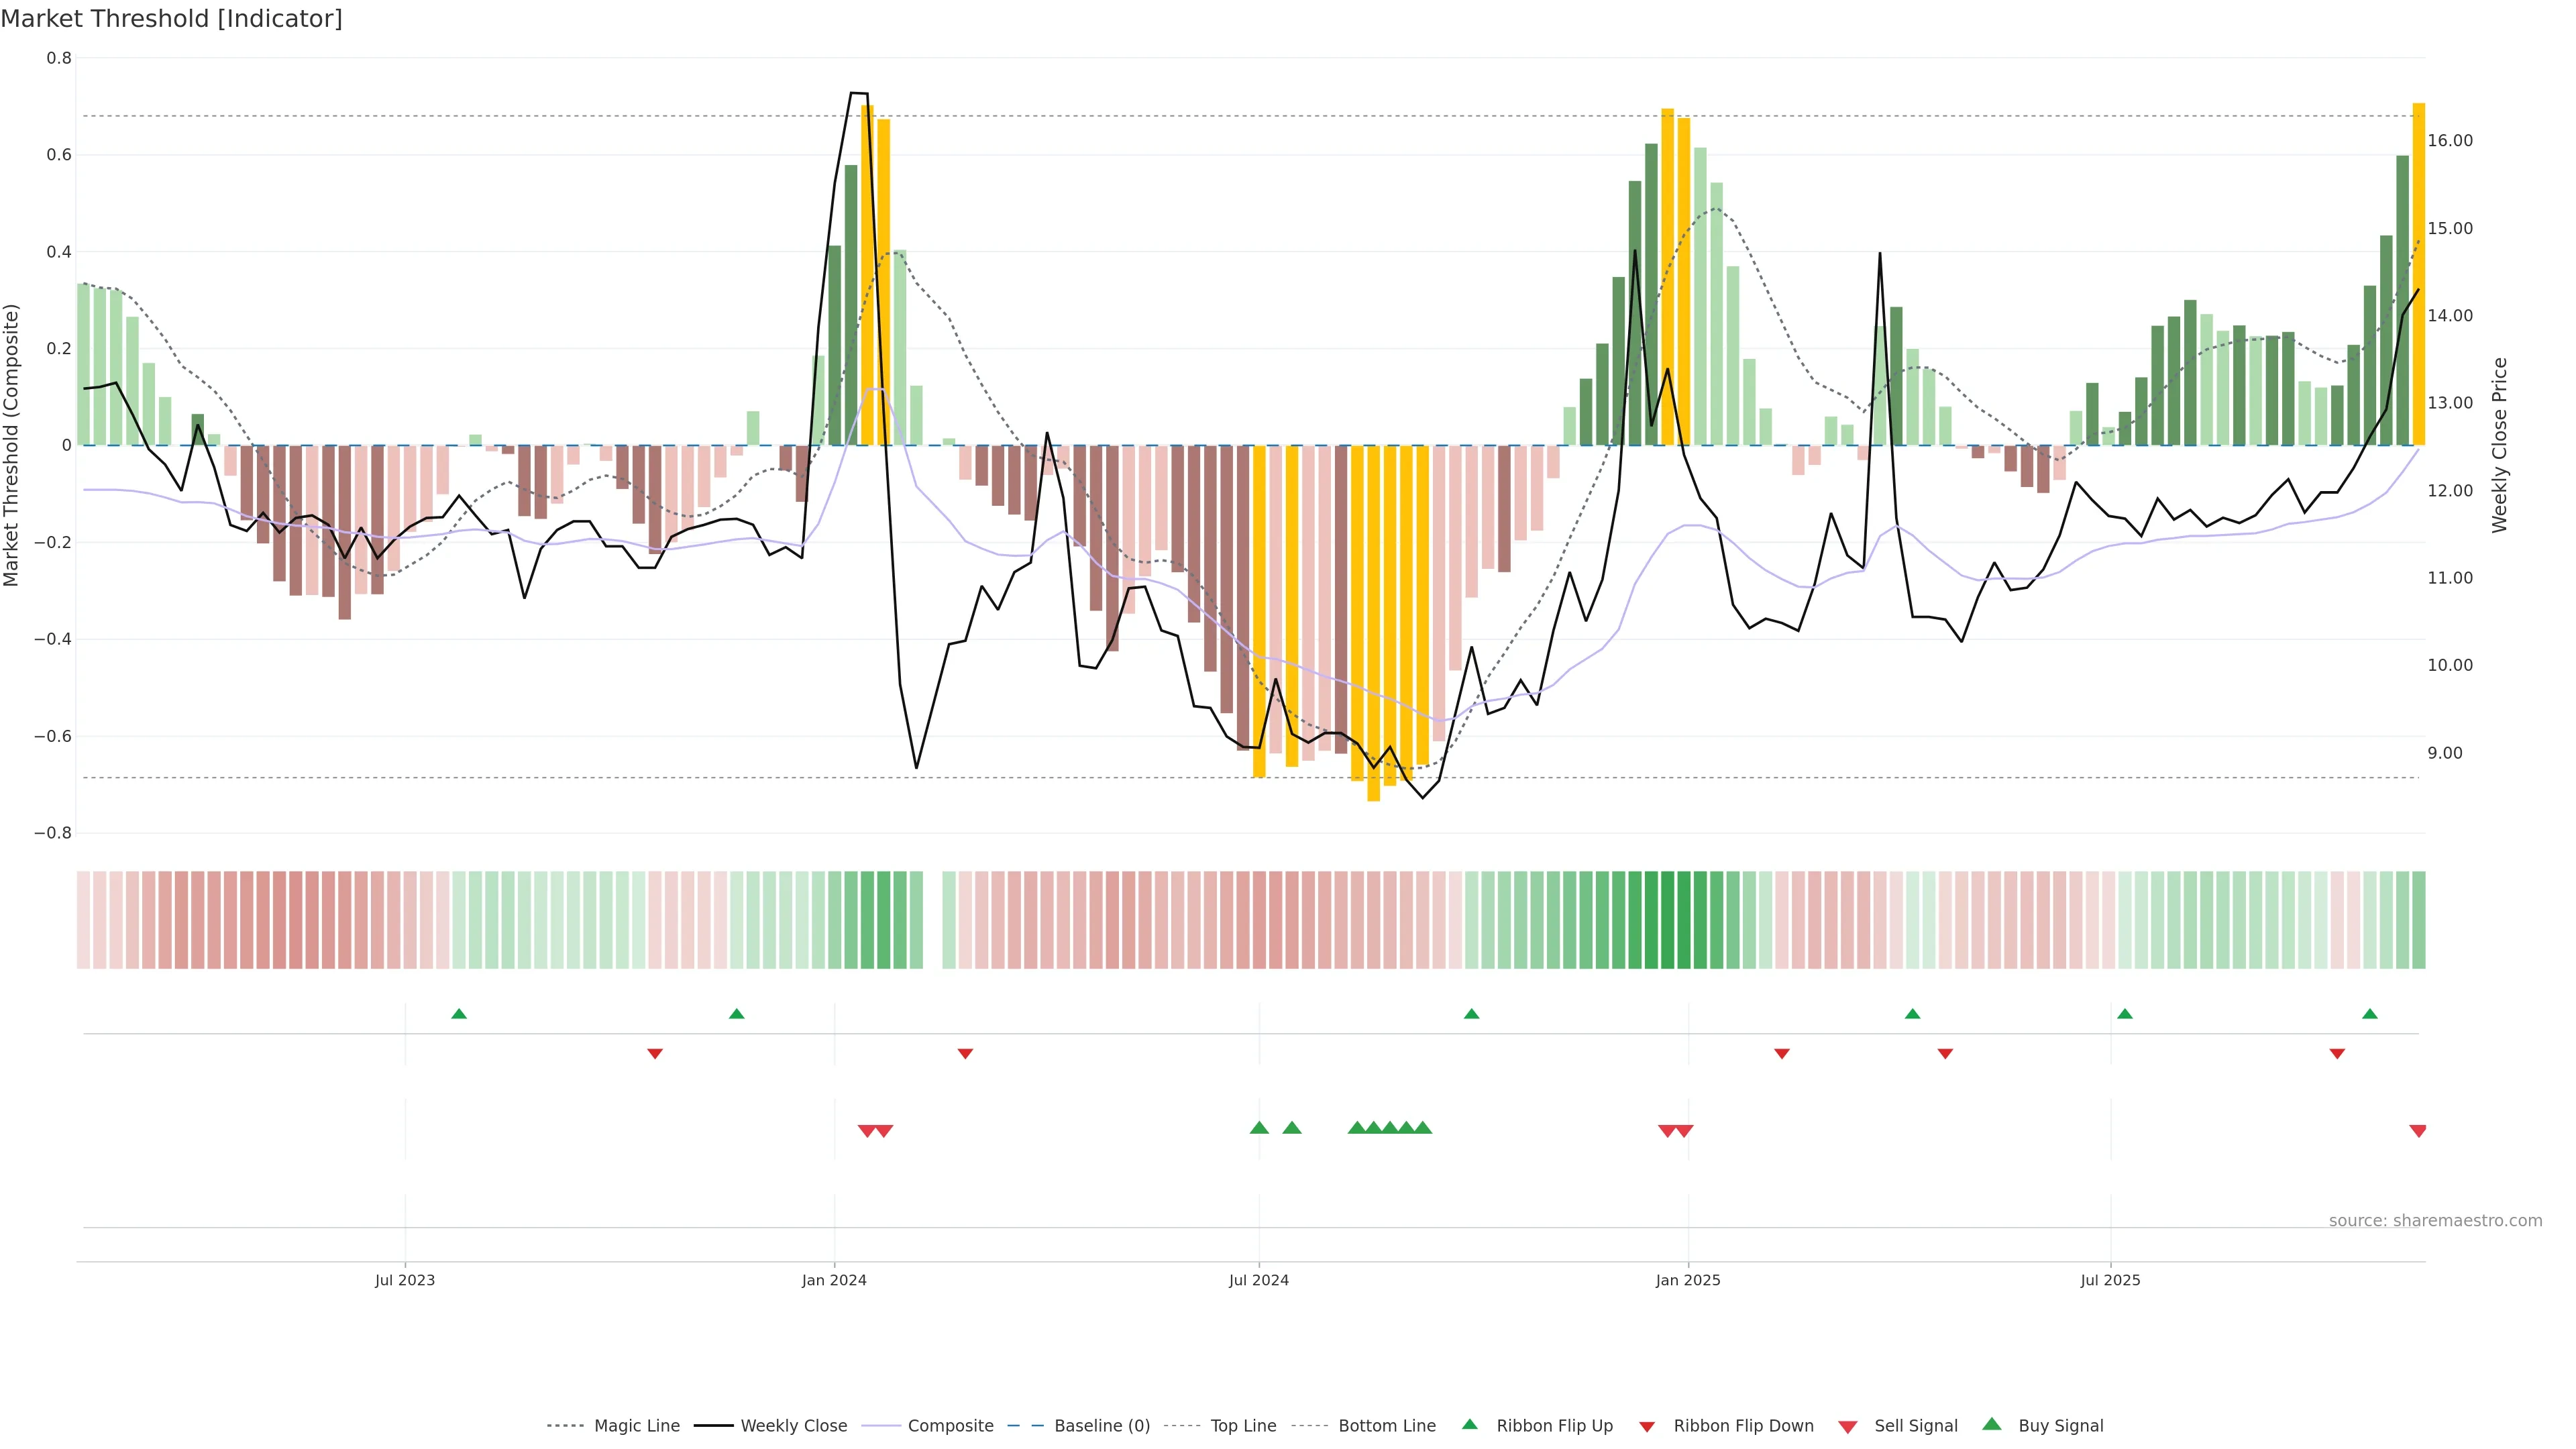Hide the Top Line from legend
This screenshot has width=2576, height=1449.
[x=1243, y=1426]
